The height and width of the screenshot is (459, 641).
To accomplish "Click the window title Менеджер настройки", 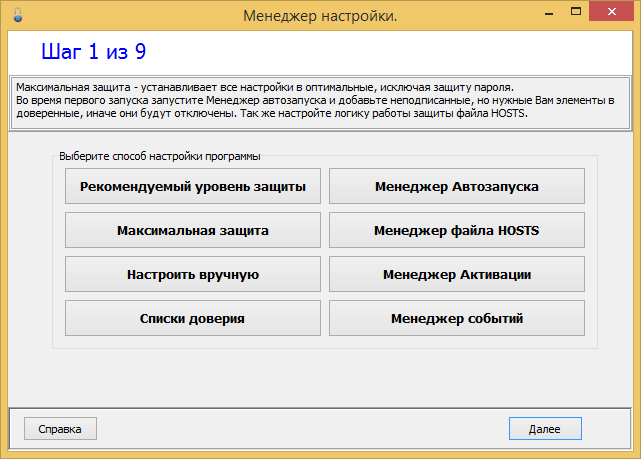I will point(320,16).
